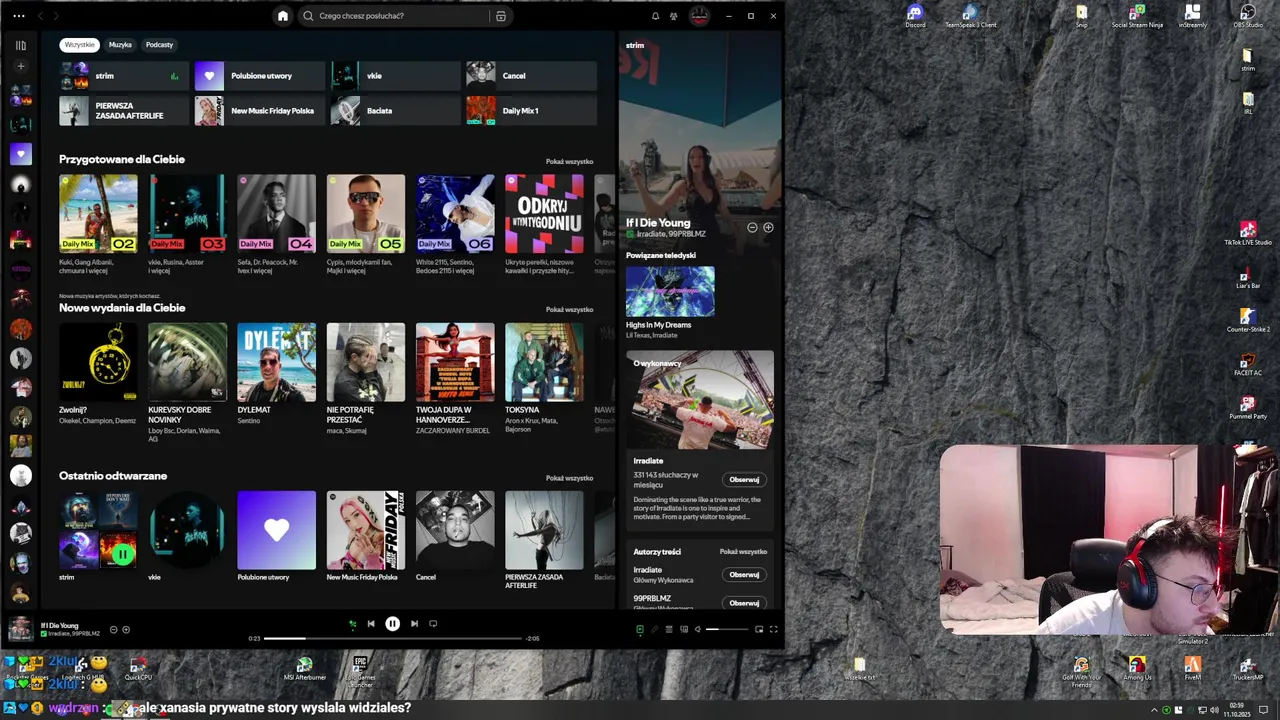1280x720 pixels.
Task: Toggle Now Playing view panel
Action: pyautogui.click(x=640, y=629)
